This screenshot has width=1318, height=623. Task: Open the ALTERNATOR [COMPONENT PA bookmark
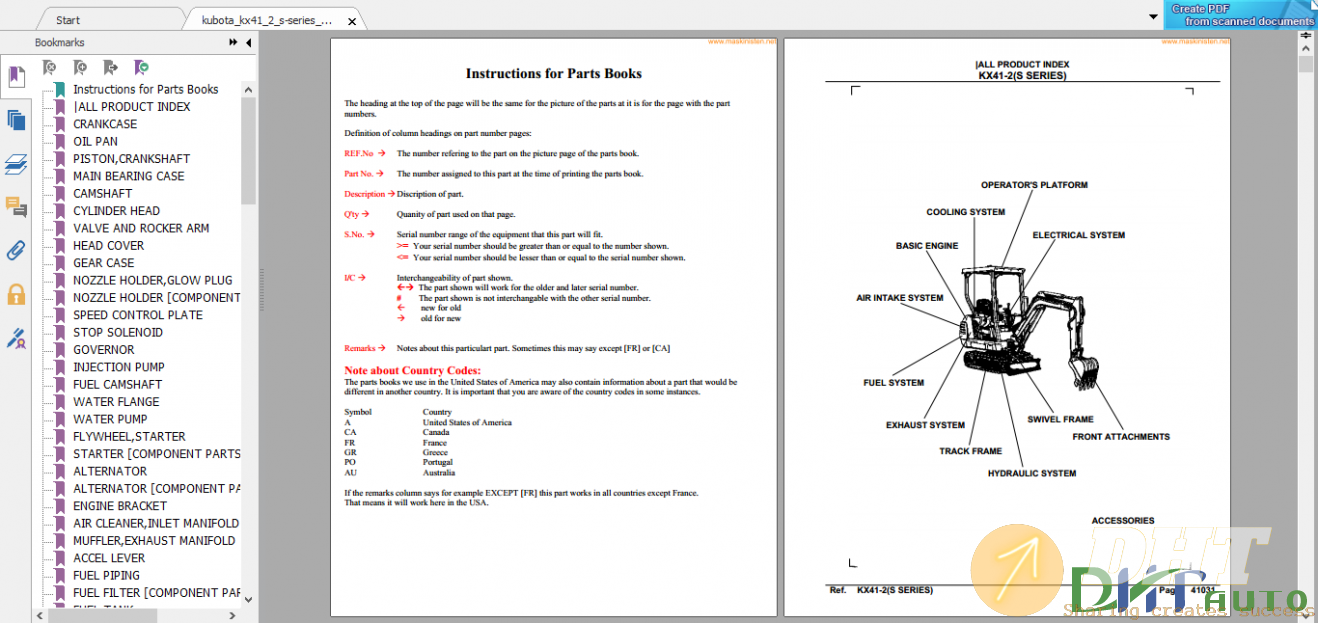pyautogui.click(x=156, y=488)
